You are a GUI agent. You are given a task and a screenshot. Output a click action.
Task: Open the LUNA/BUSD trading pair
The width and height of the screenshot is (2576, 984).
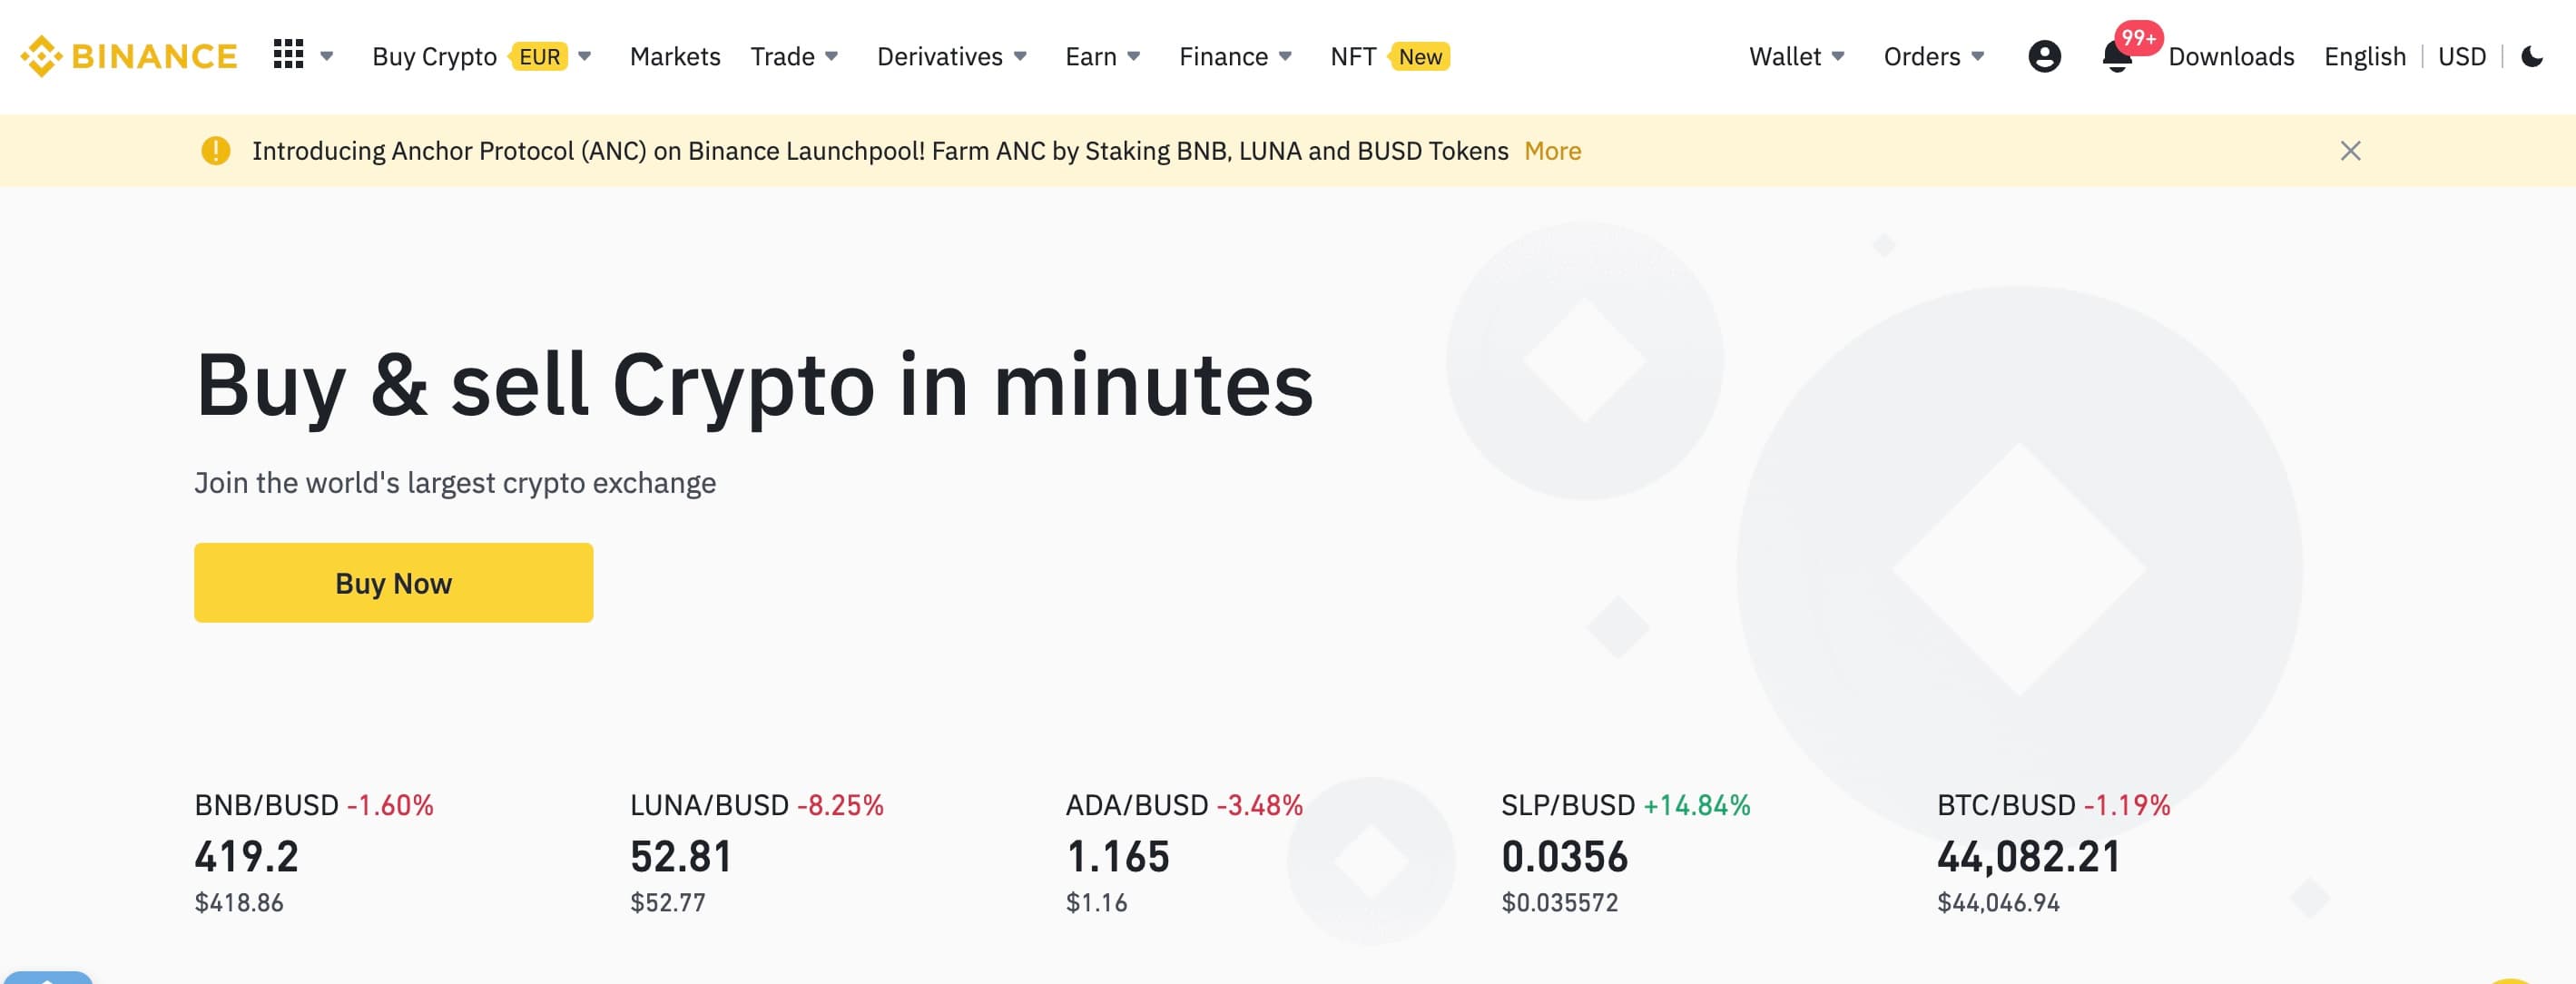tap(709, 805)
